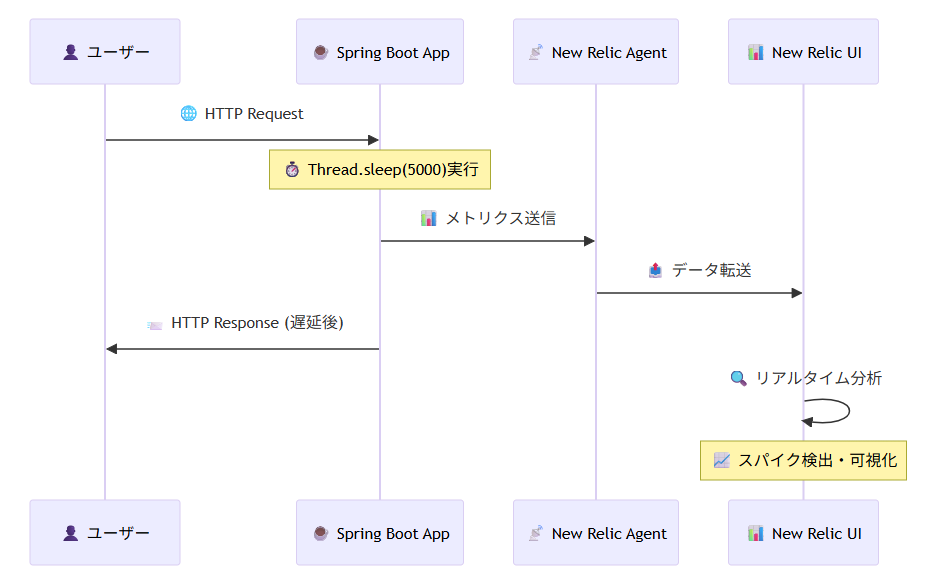Image resolution: width=932 pixels, height=584 pixels.
Task: Click the "Spring Boot App" label in the bottom box
Action: (x=393, y=534)
